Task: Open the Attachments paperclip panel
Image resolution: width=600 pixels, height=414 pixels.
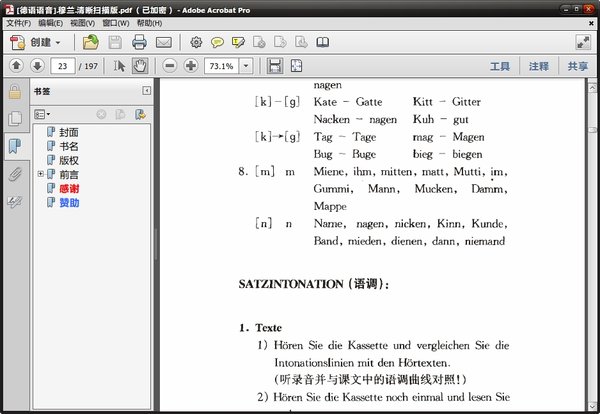Action: pyautogui.click(x=14, y=174)
